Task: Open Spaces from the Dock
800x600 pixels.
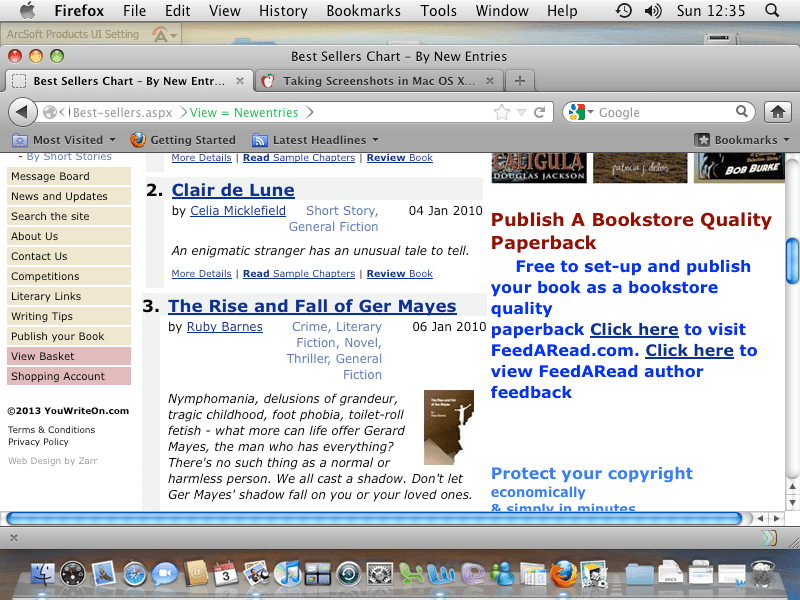Action: point(318,573)
